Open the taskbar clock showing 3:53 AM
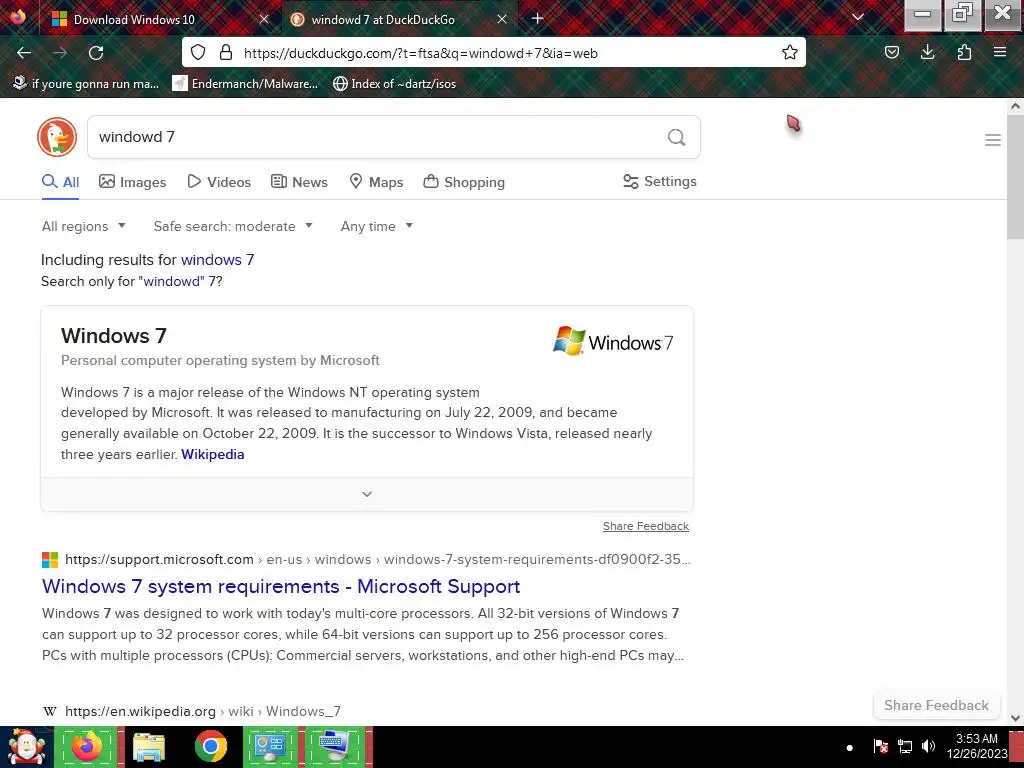The image size is (1024, 768). pyautogui.click(x=977, y=746)
